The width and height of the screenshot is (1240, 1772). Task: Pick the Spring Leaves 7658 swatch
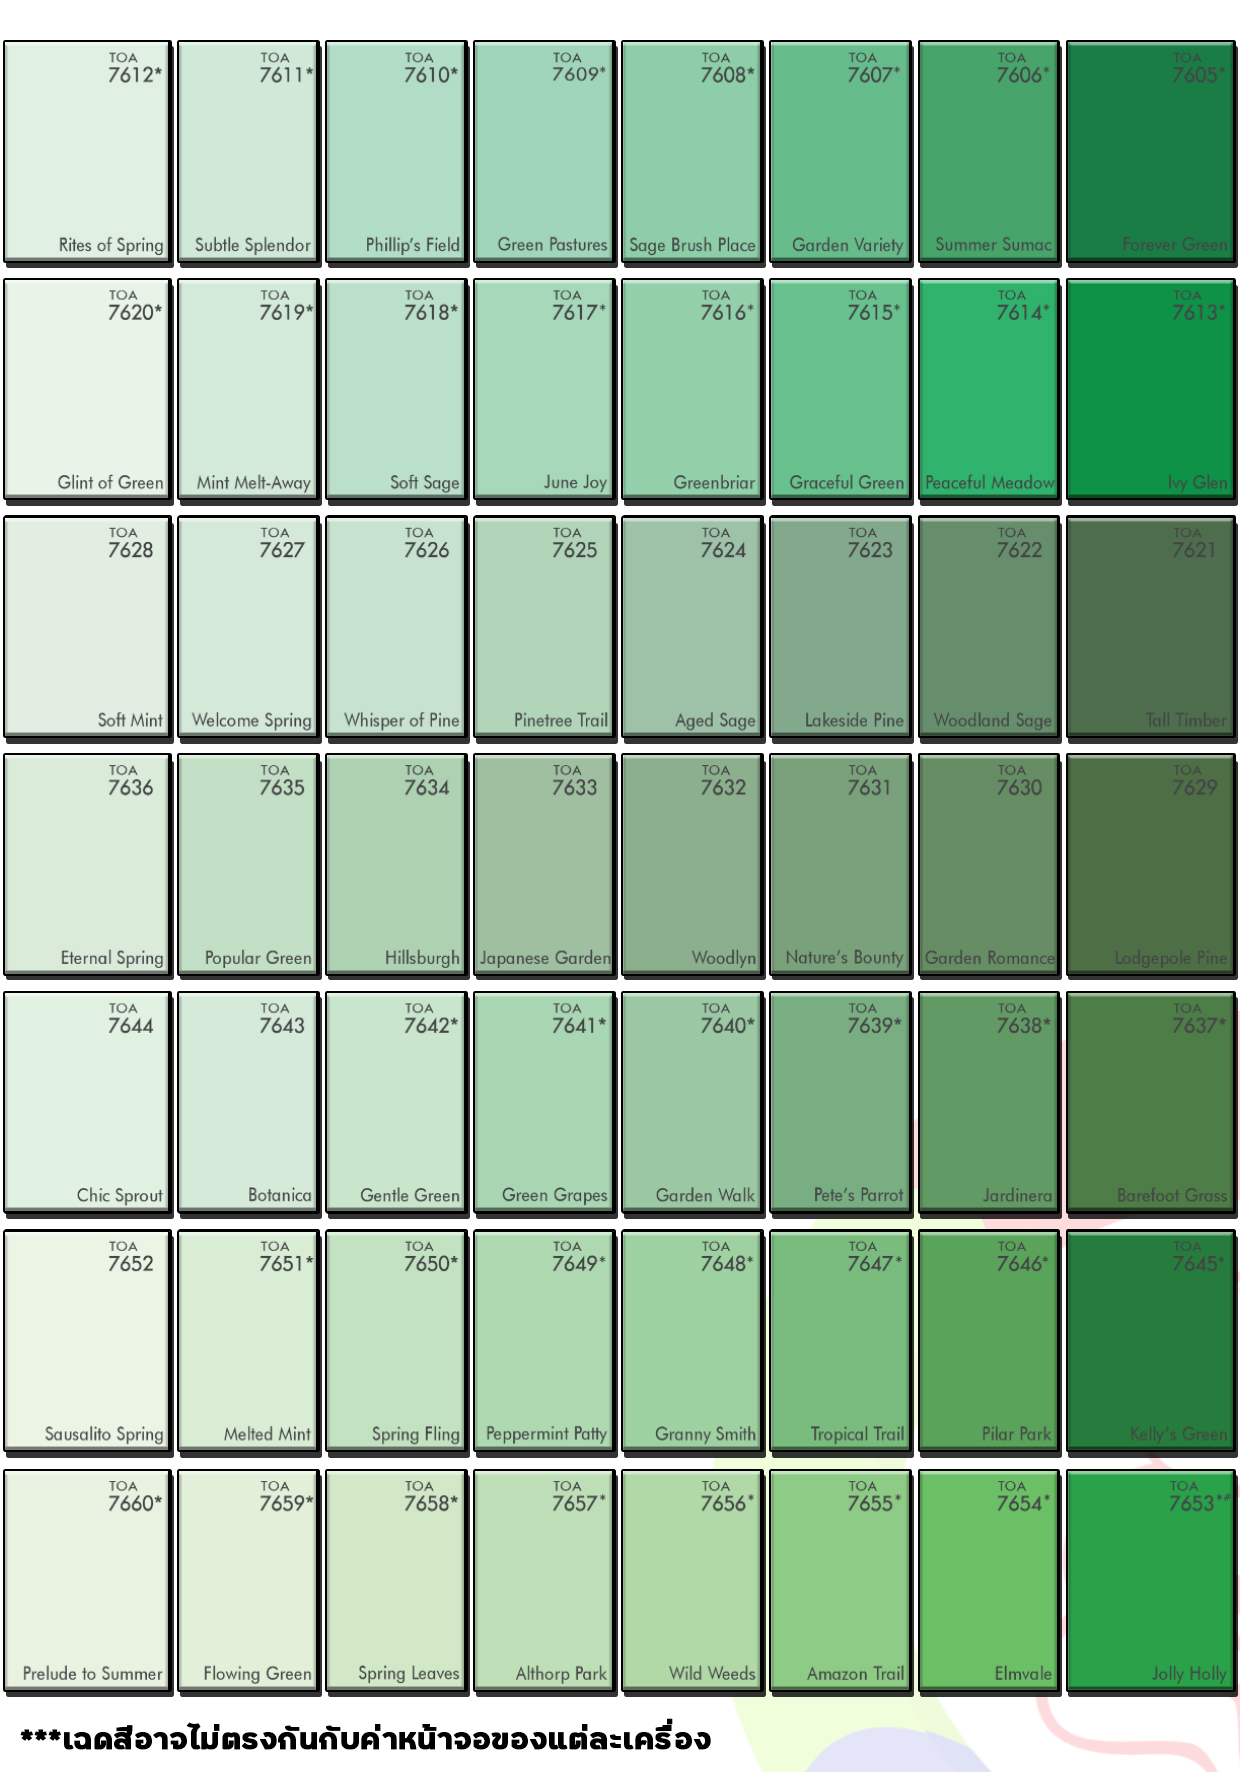(x=396, y=1581)
